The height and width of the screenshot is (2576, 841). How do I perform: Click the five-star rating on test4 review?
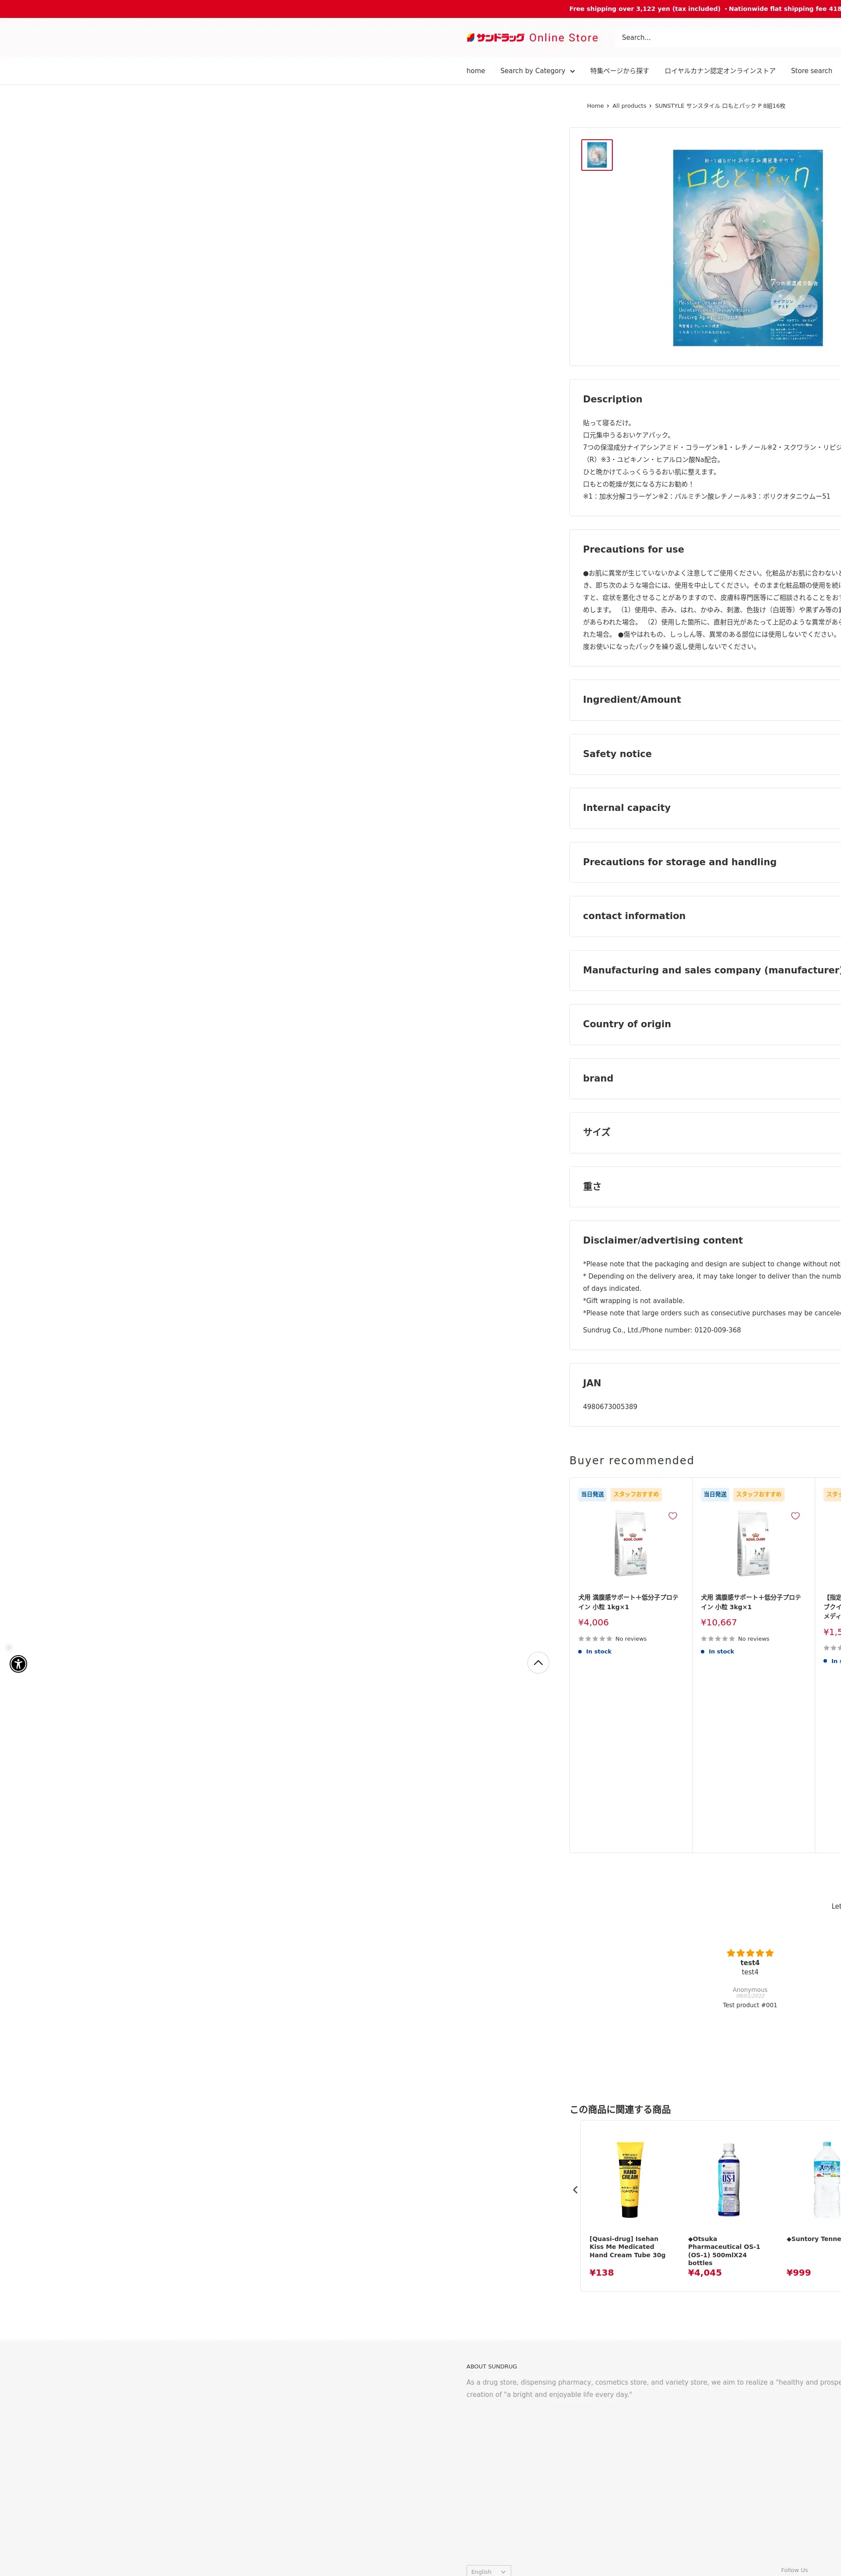[749, 1952]
